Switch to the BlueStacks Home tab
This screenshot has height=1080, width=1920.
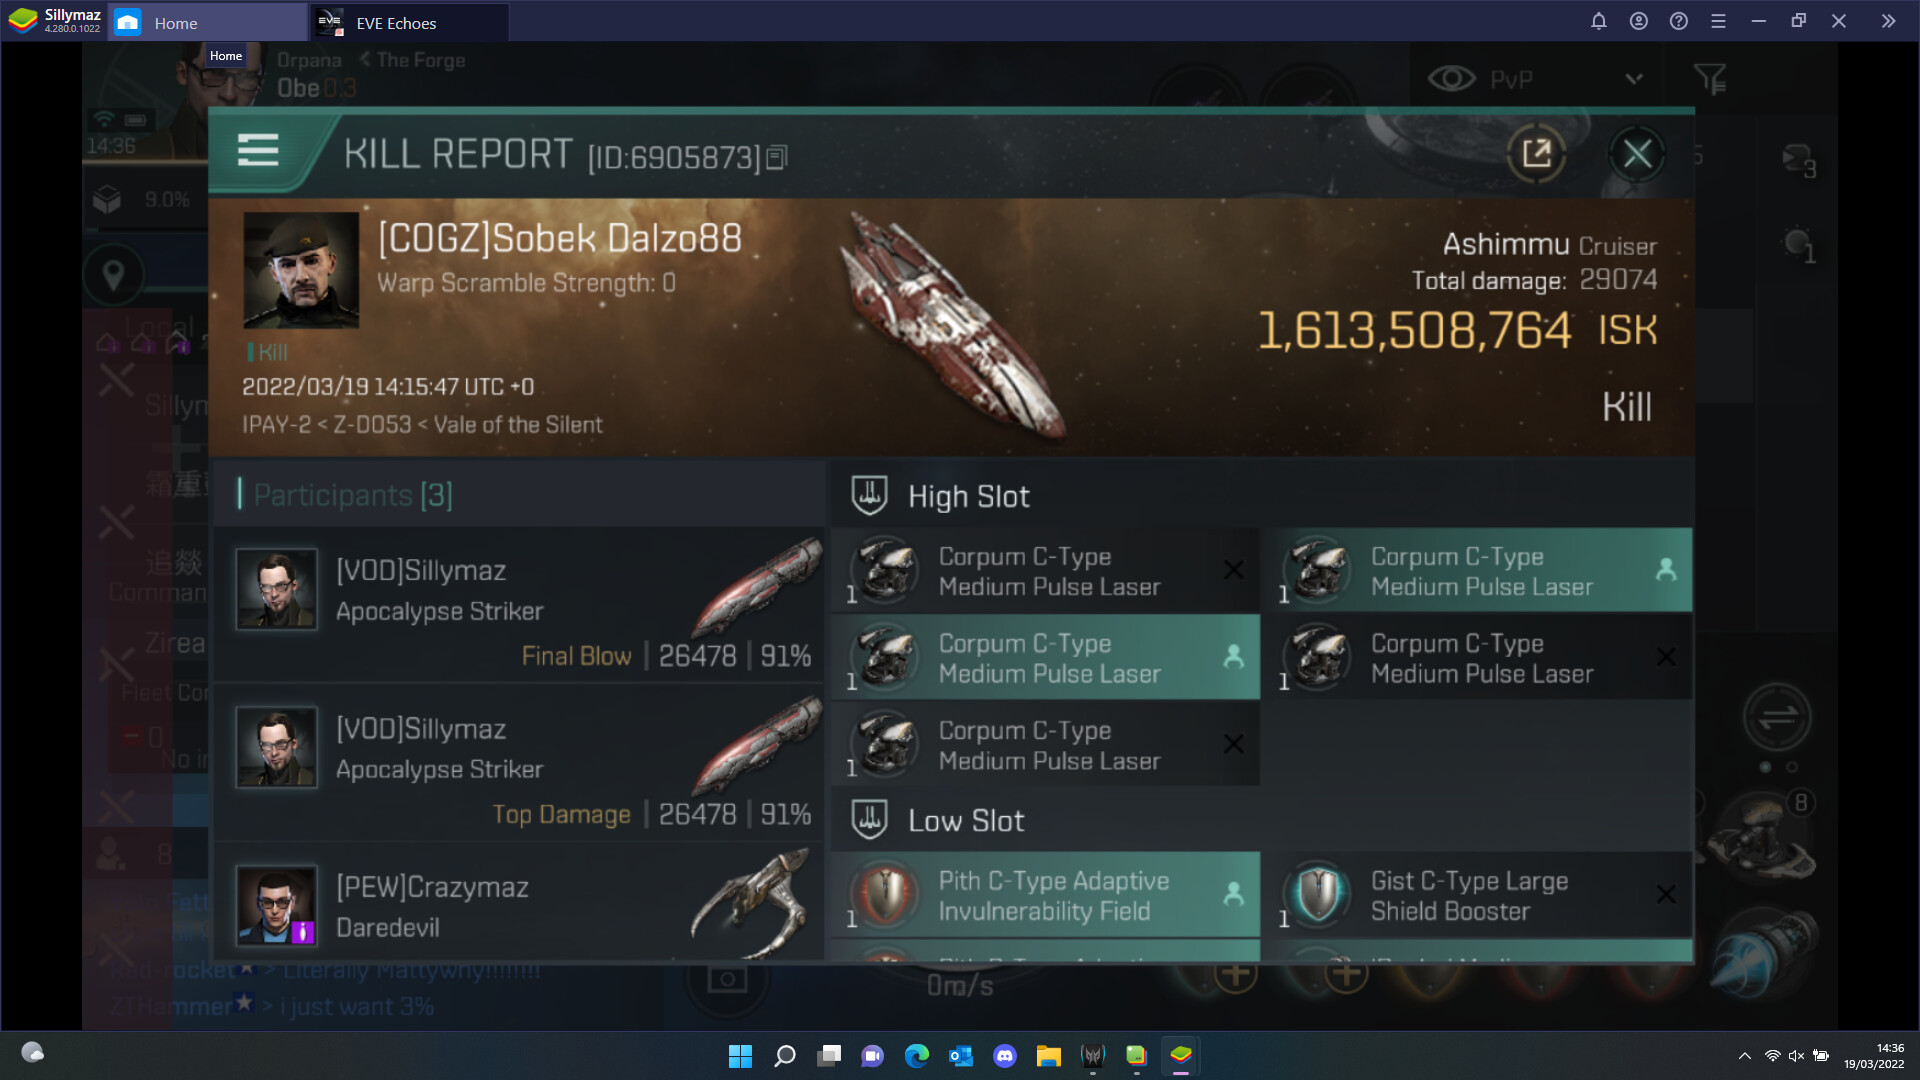pyautogui.click(x=176, y=23)
